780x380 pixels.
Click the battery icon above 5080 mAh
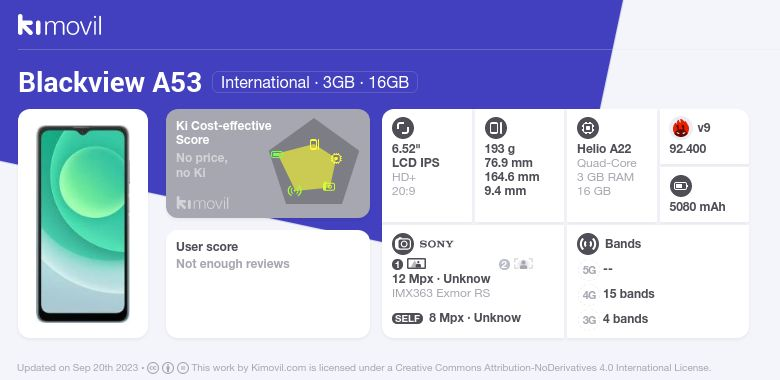[x=681, y=187]
